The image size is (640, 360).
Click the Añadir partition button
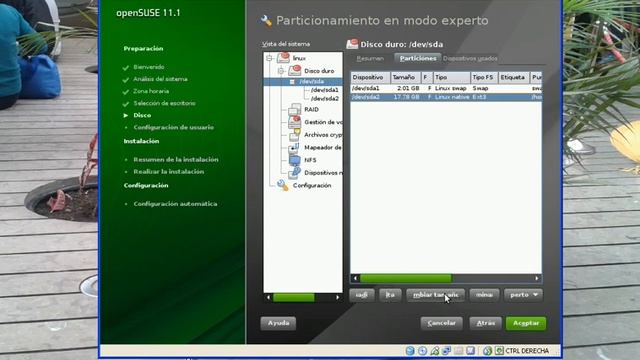pyautogui.click(x=362, y=295)
